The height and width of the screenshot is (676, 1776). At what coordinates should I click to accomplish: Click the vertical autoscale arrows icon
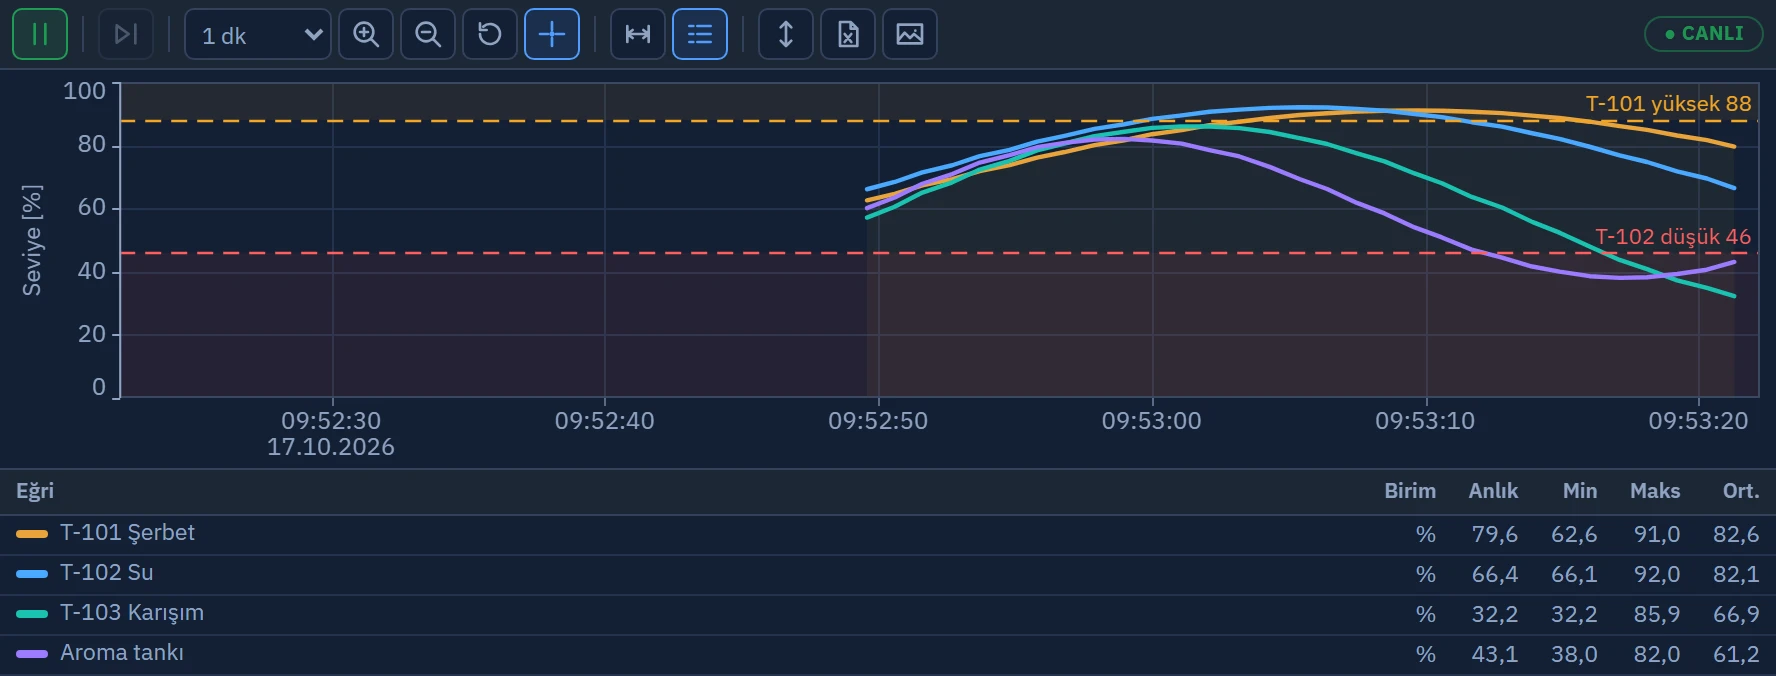(786, 34)
